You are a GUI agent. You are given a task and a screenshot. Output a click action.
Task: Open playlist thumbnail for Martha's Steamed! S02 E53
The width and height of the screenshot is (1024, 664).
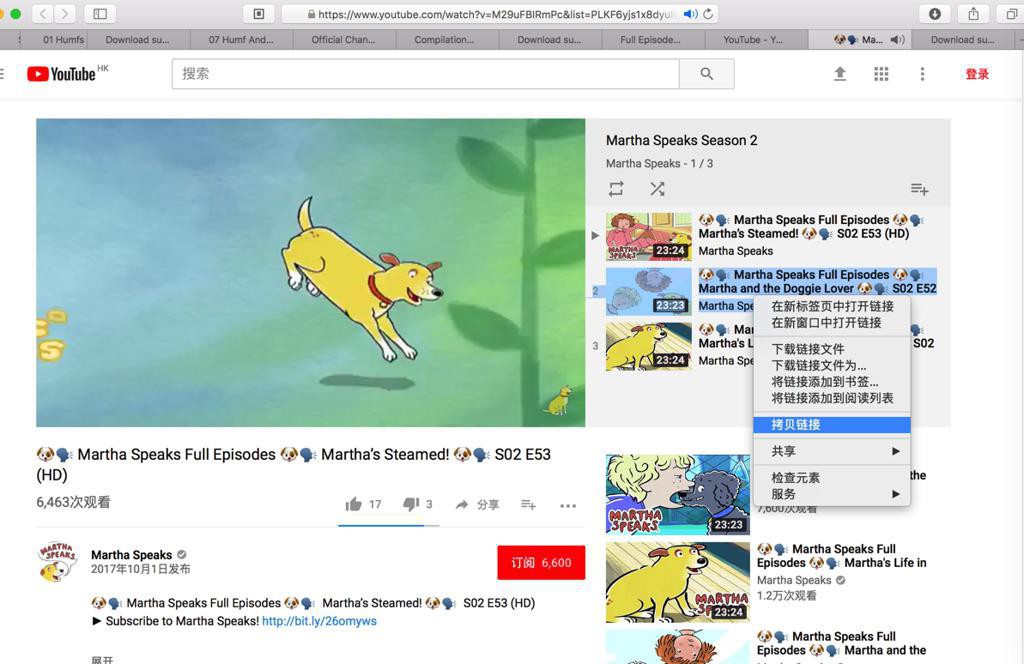coord(648,236)
